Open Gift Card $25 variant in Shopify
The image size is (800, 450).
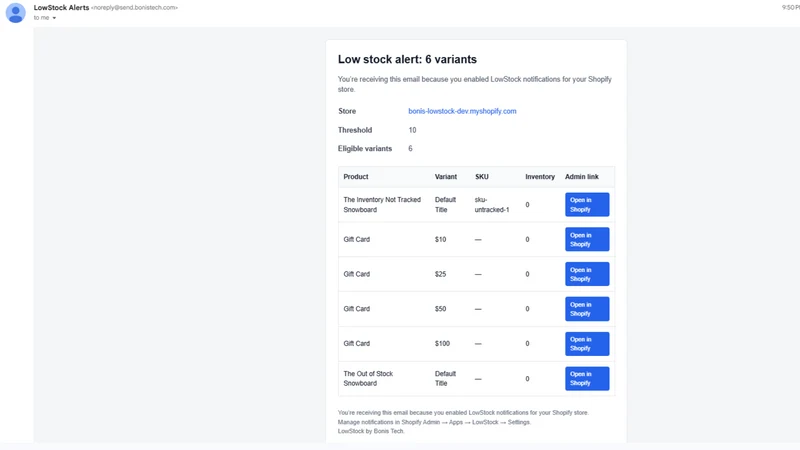(x=587, y=274)
